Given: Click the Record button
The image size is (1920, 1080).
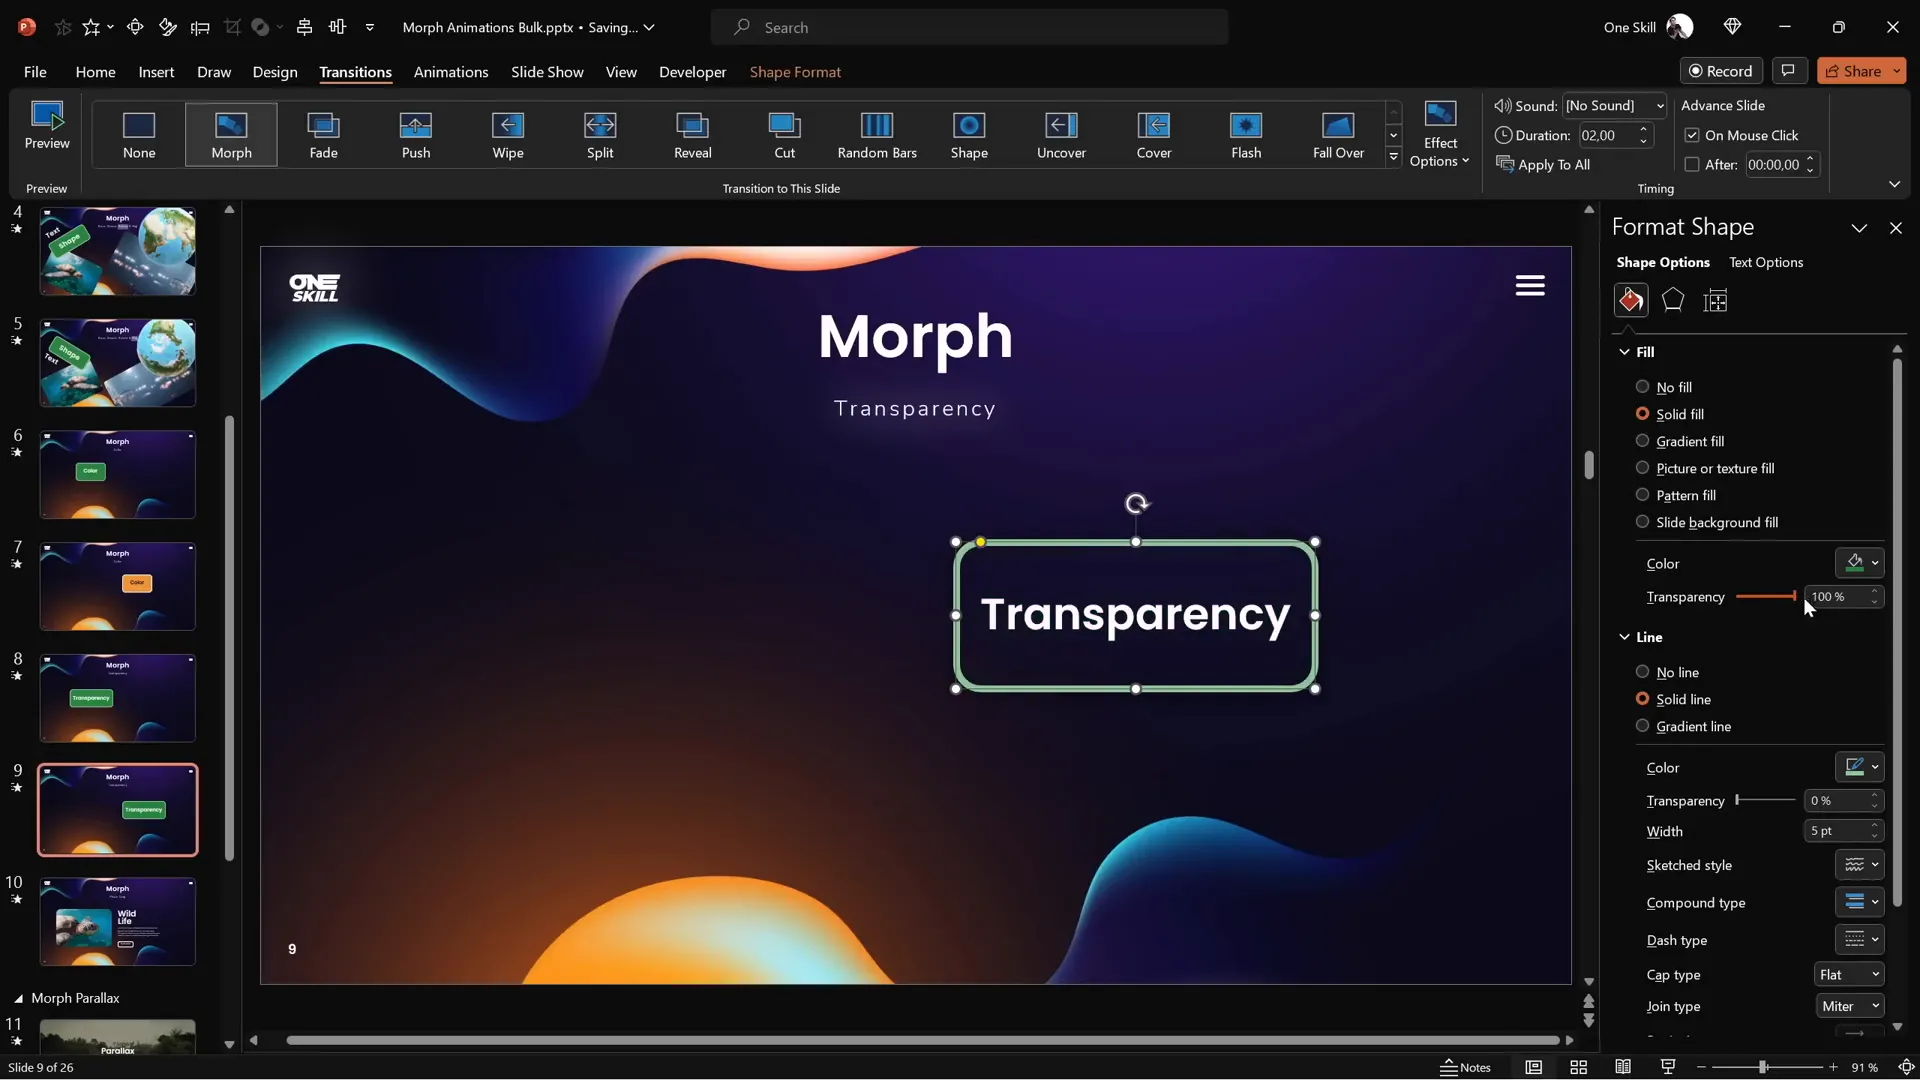Looking at the screenshot, I should [x=1721, y=70].
